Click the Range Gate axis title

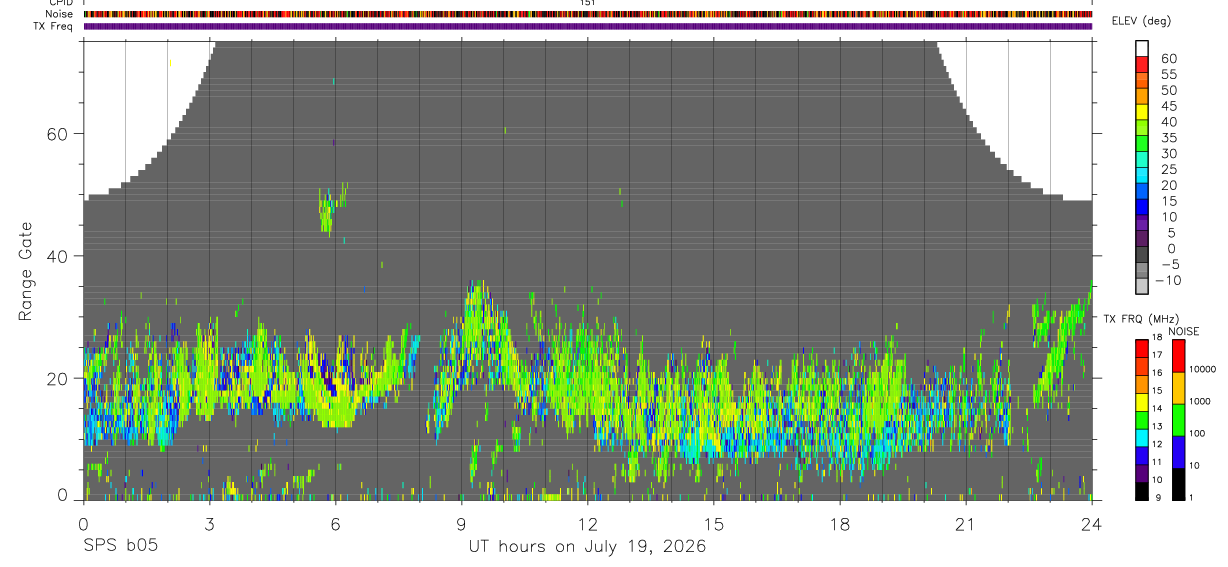tap(25, 271)
